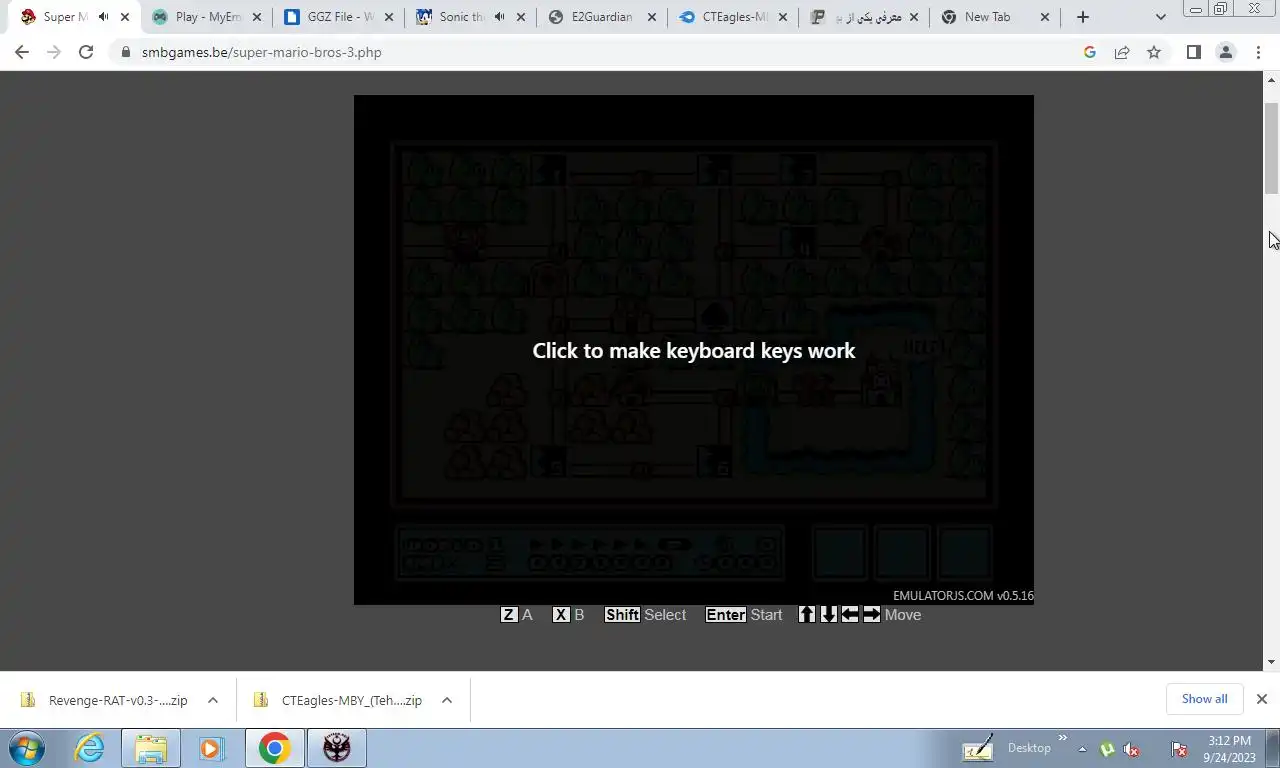Close the GGZ File tab
The width and height of the screenshot is (1280, 768).
[388, 17]
